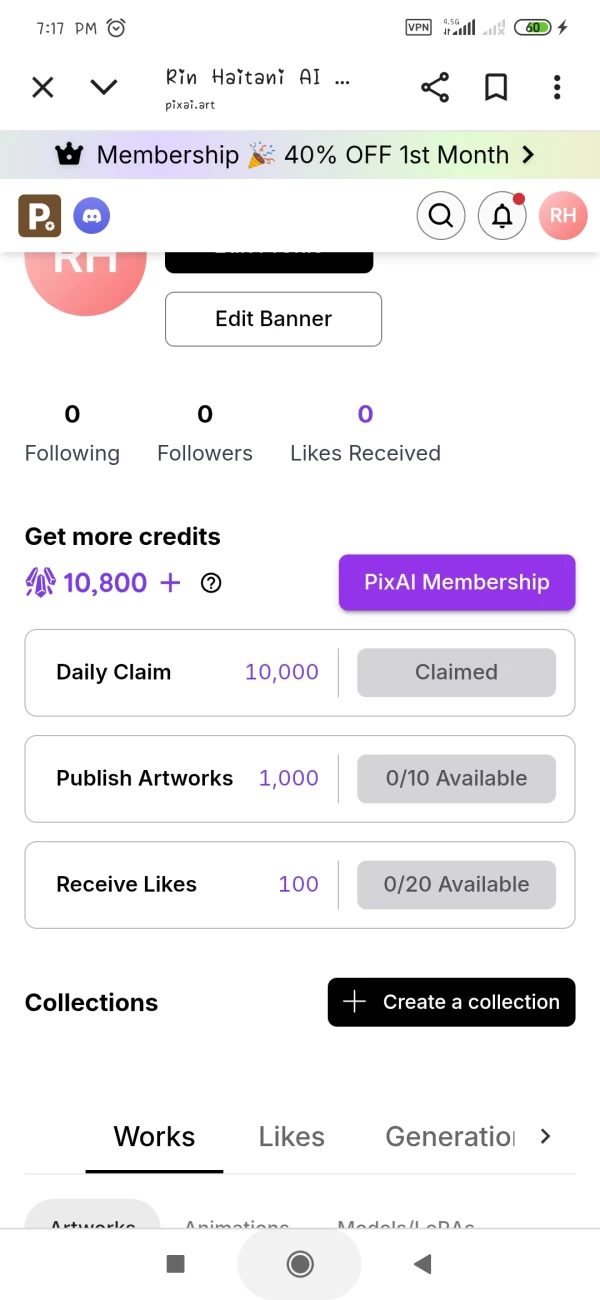The width and height of the screenshot is (600, 1300).
Task: Switch to the Likes tab
Action: click(x=291, y=1137)
